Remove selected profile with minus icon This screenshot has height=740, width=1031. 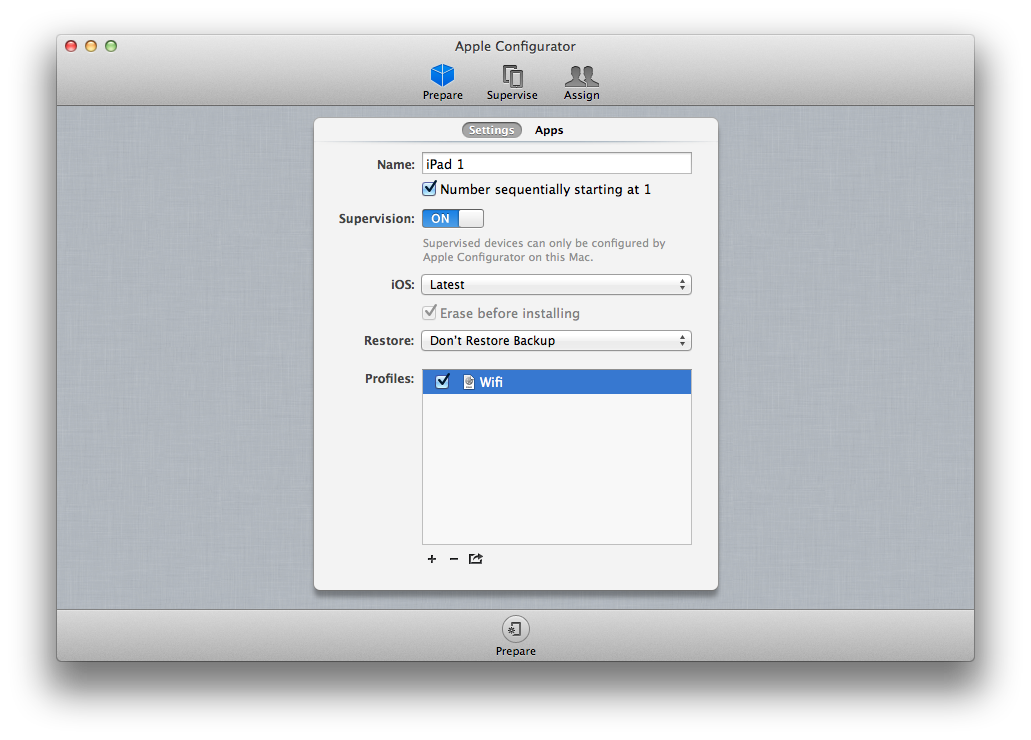(x=454, y=559)
